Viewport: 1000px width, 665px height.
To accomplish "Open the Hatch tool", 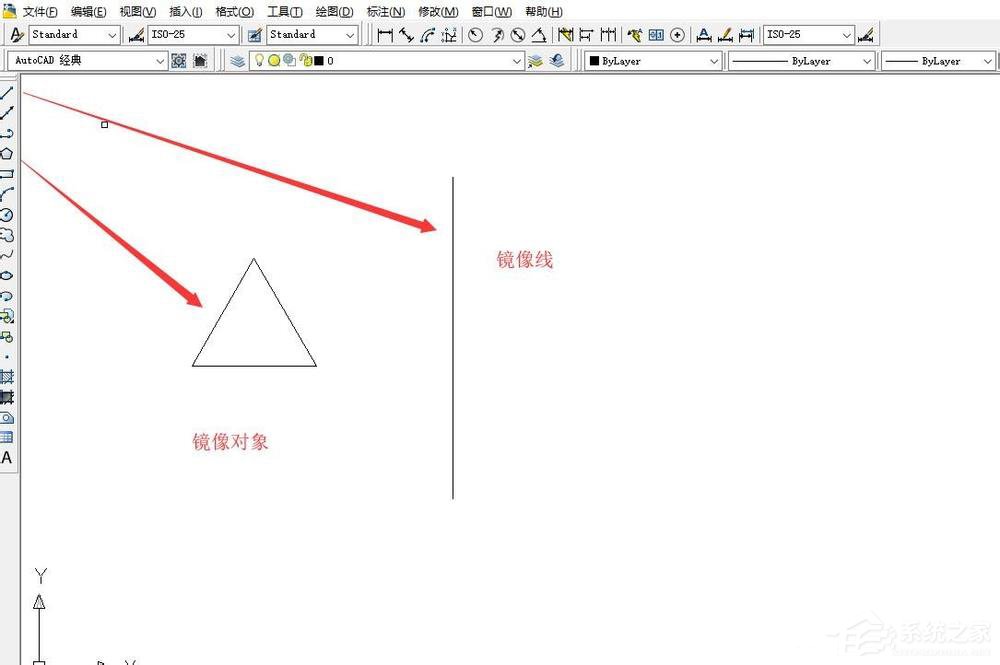I will (x=6, y=377).
